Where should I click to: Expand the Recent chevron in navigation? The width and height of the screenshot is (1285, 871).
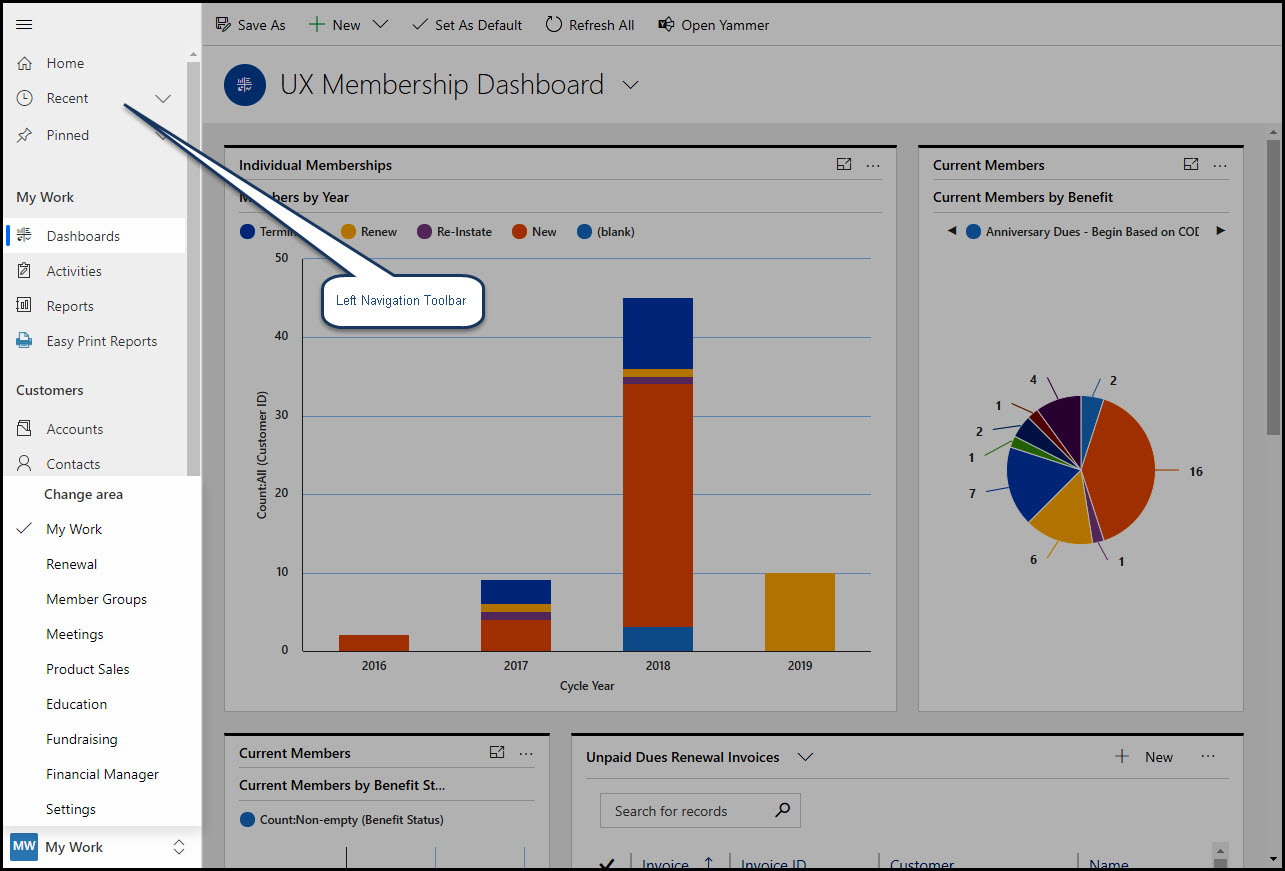pyautogui.click(x=162, y=98)
